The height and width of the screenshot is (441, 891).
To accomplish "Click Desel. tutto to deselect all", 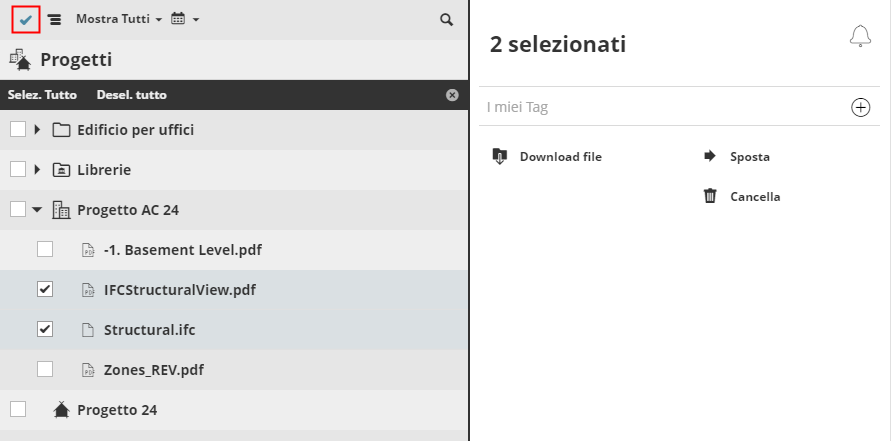I will point(132,95).
